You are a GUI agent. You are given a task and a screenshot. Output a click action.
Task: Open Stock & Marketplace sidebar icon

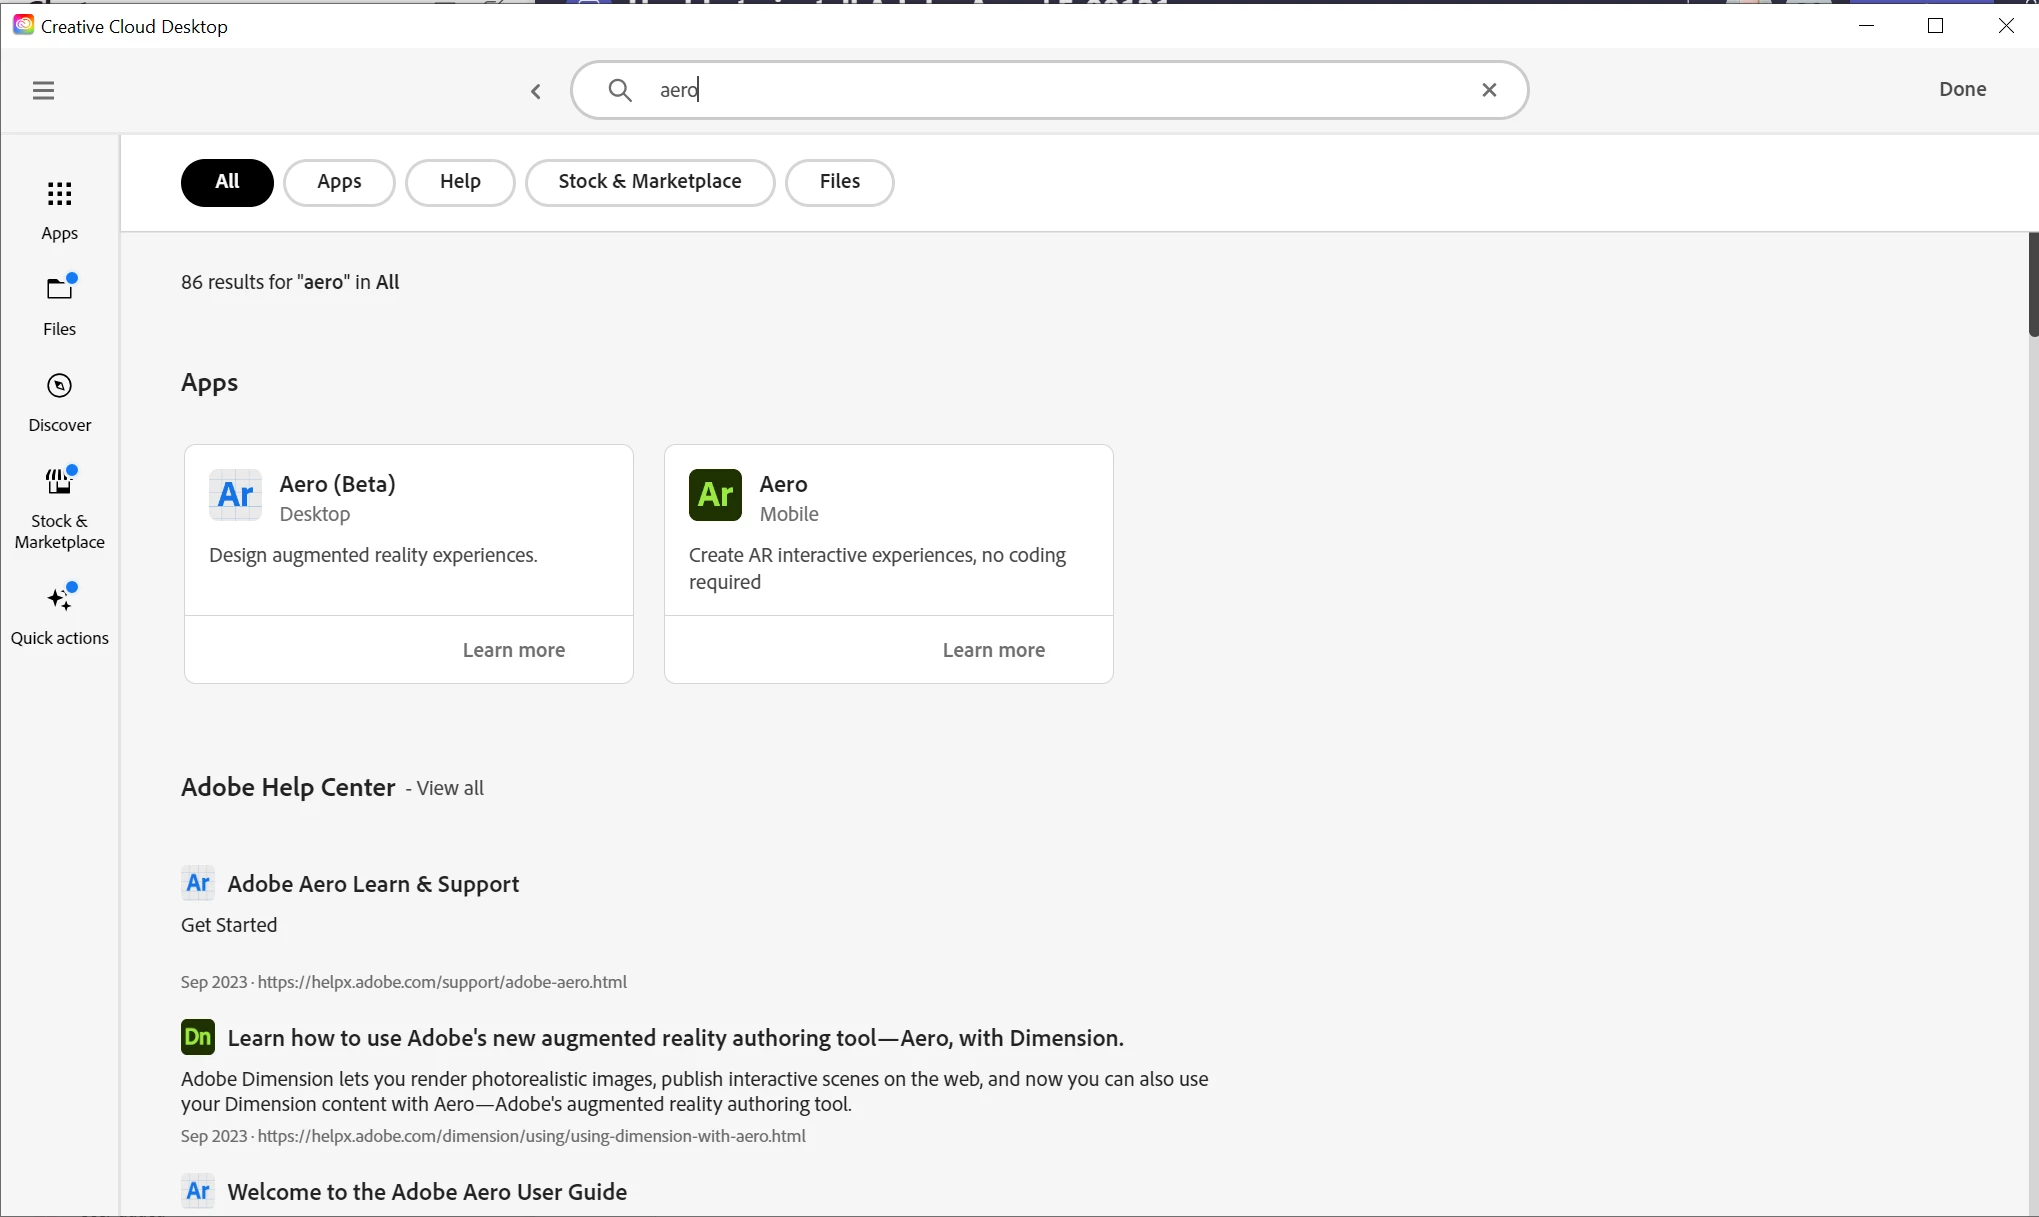pyautogui.click(x=60, y=506)
